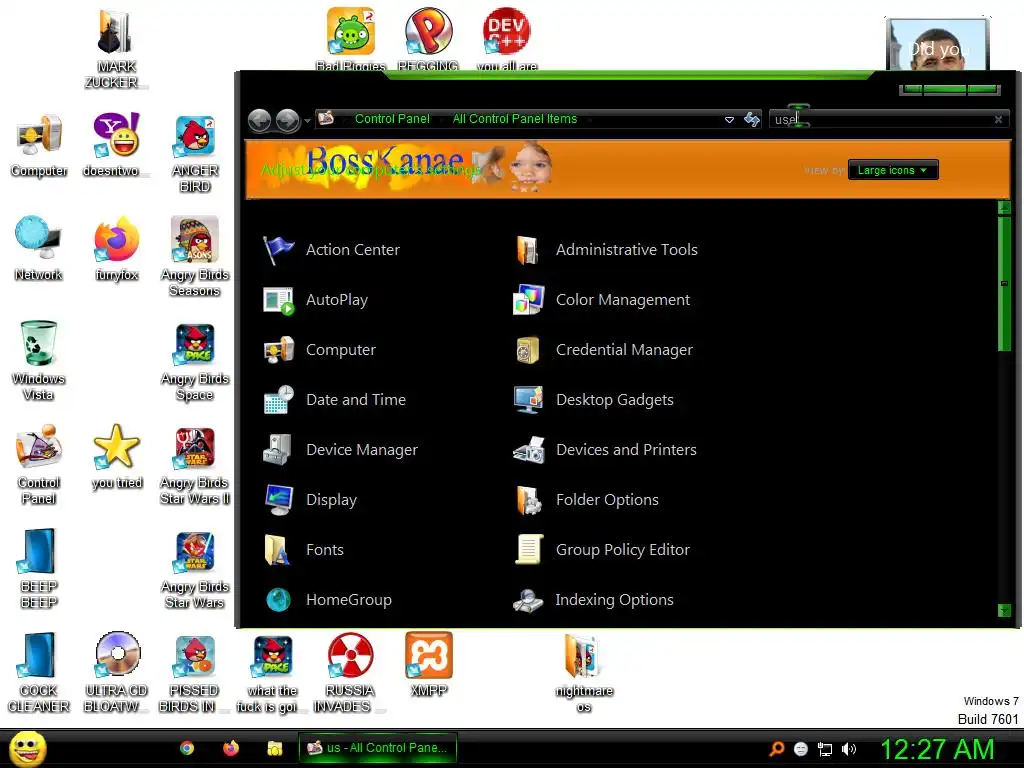Launch Firefox from the taskbar
The width and height of the screenshot is (1024, 768).
pyautogui.click(x=231, y=748)
